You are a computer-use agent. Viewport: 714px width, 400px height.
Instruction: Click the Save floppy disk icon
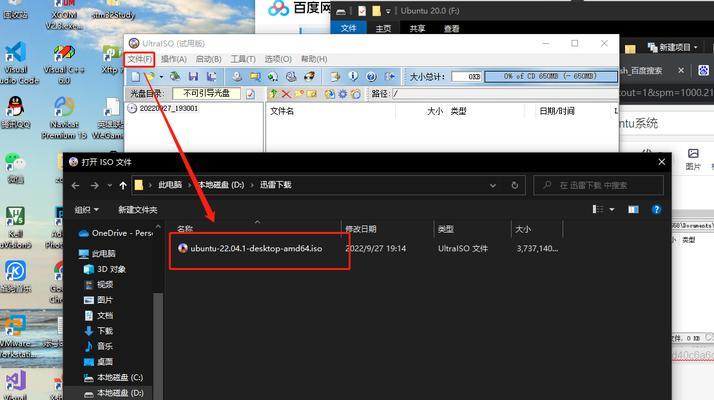pos(193,77)
